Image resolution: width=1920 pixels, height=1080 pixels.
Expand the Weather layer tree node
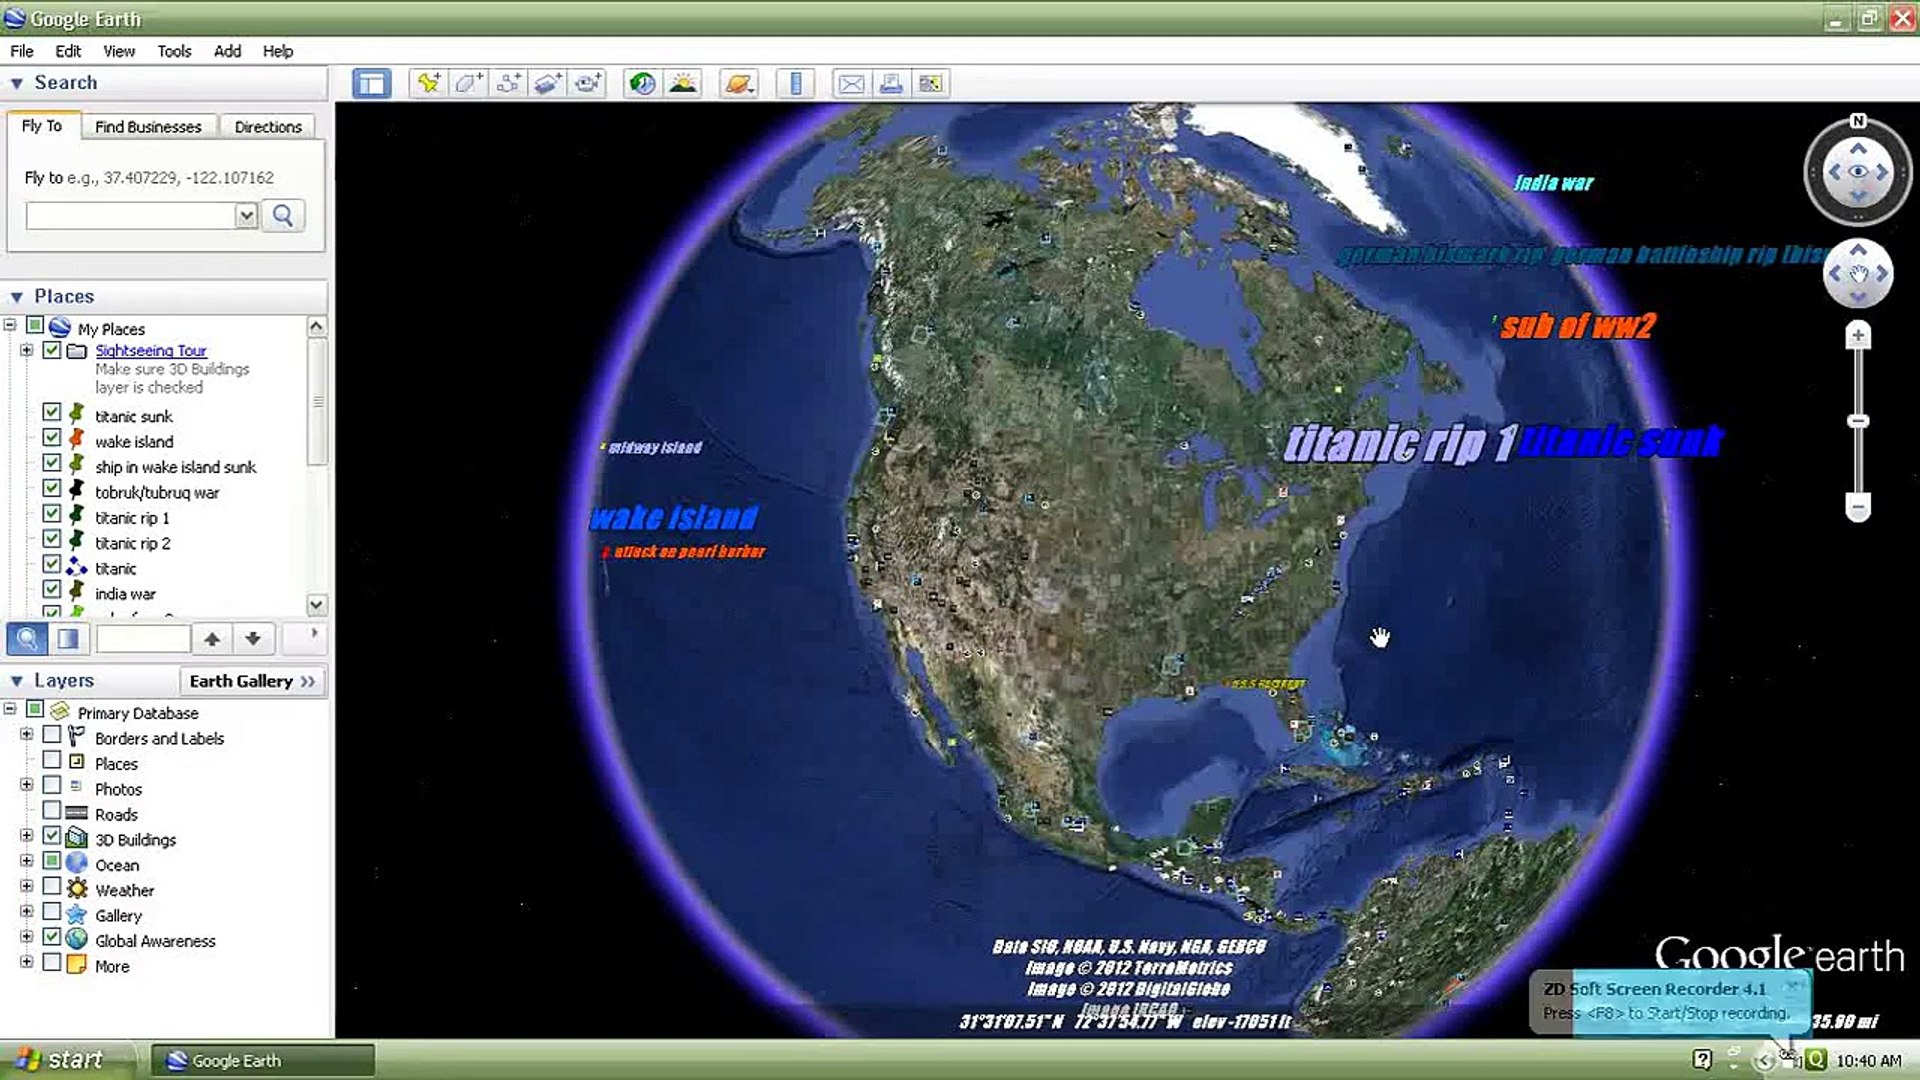[x=27, y=886]
